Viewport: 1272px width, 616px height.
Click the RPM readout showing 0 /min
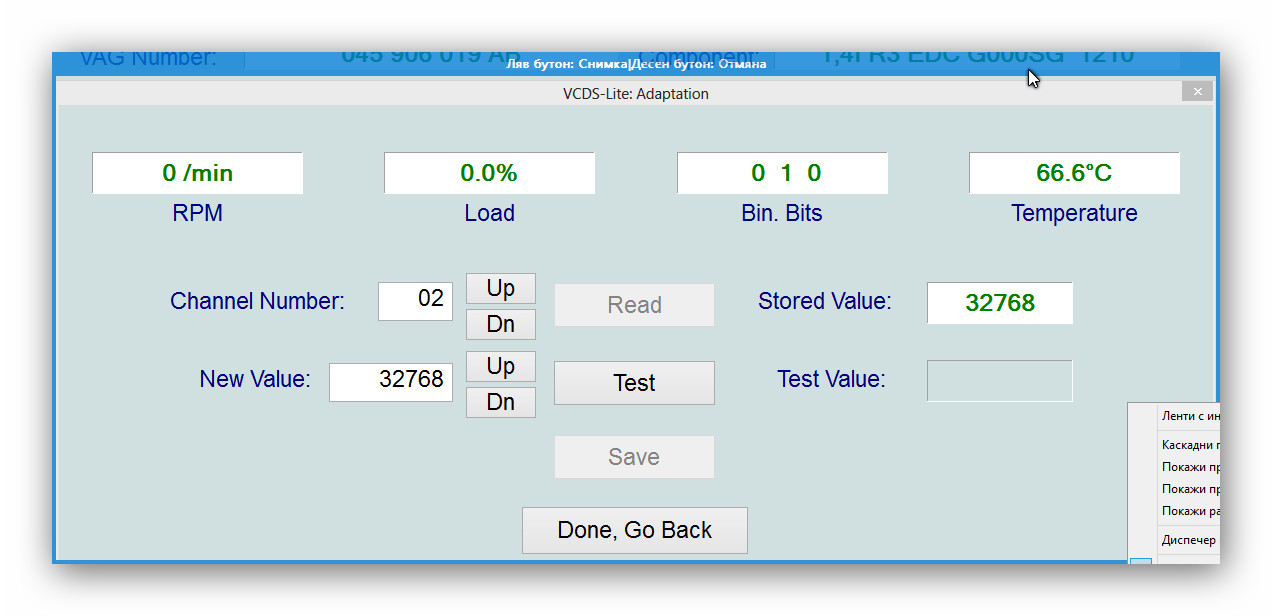coord(197,173)
